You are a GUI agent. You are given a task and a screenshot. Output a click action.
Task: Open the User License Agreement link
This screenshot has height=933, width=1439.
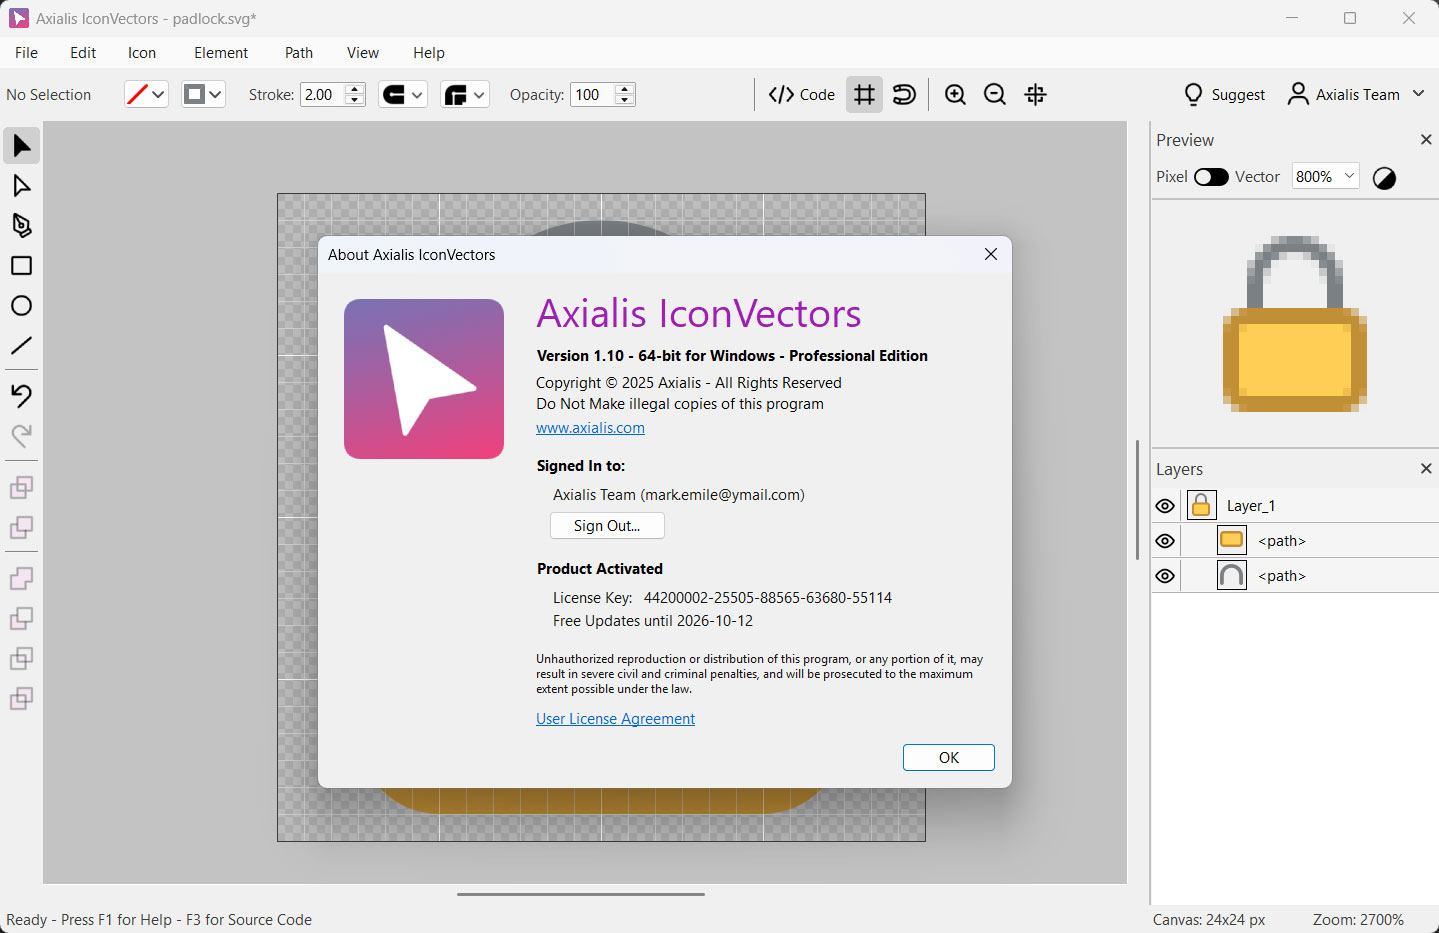tap(615, 719)
